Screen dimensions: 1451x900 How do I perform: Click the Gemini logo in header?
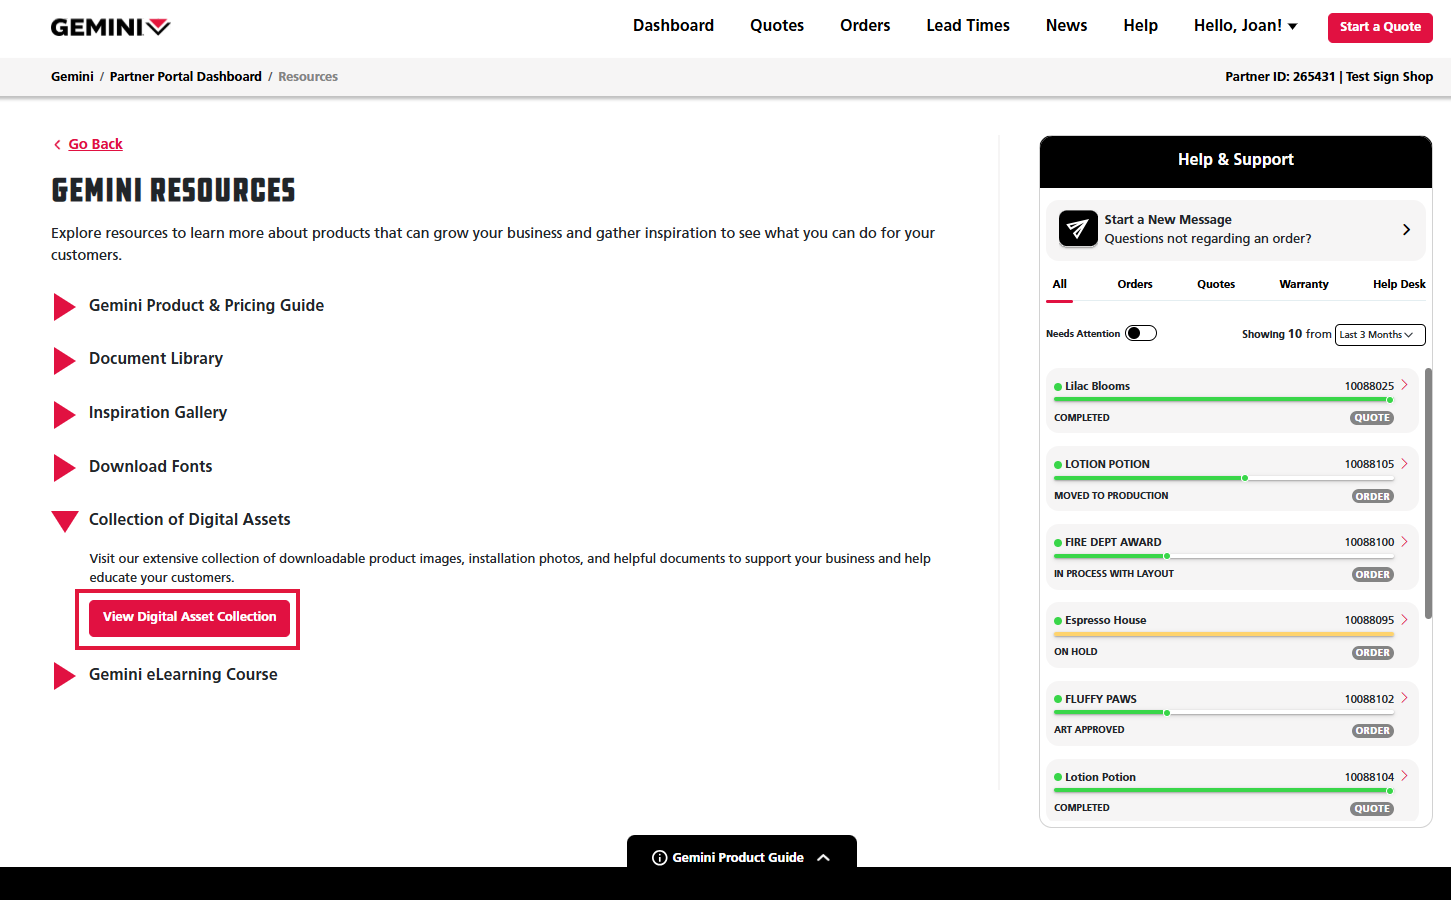click(x=110, y=27)
